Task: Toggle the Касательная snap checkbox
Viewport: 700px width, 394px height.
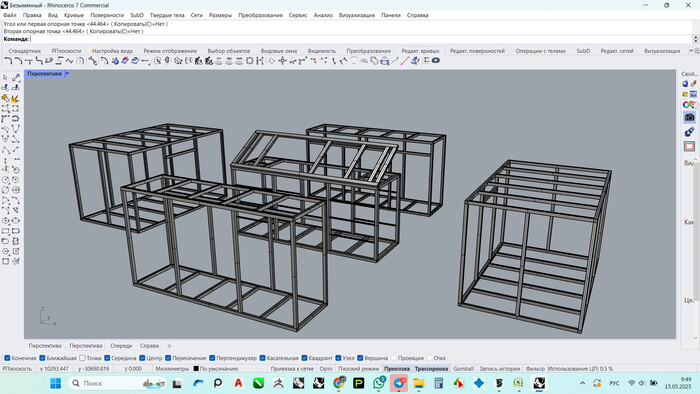Action: tap(262, 358)
